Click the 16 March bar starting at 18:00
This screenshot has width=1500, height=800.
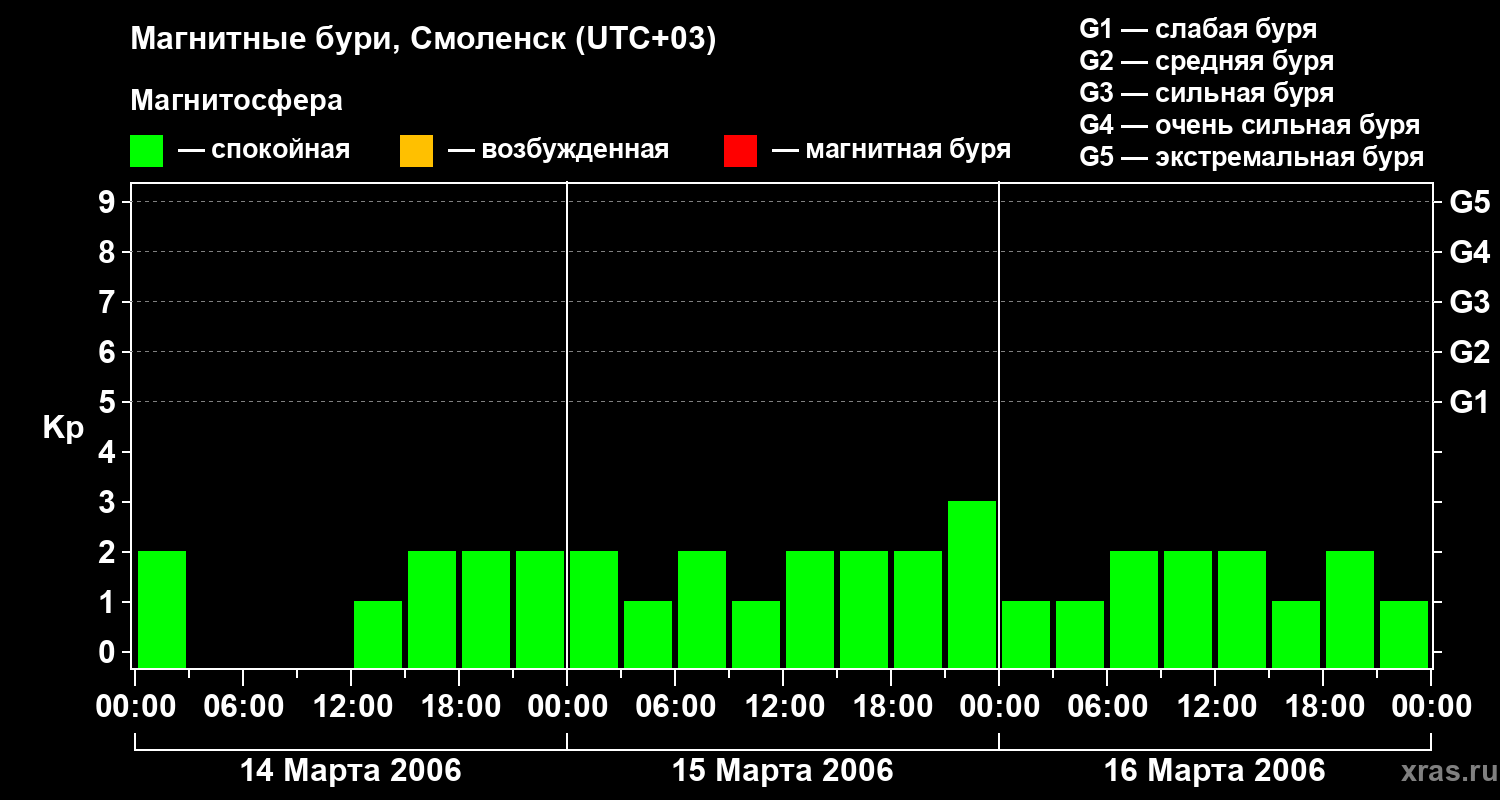coord(1350,609)
